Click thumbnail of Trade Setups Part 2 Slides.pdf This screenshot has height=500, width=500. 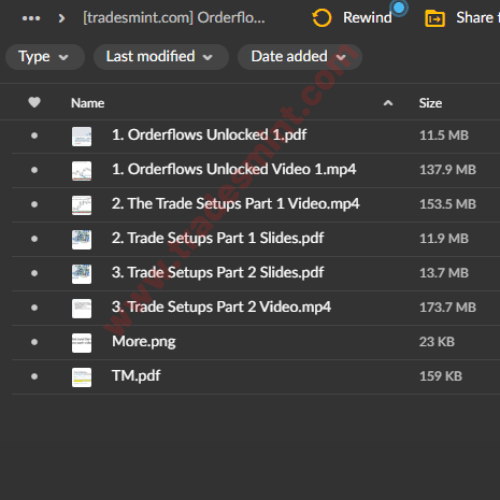click(x=82, y=274)
